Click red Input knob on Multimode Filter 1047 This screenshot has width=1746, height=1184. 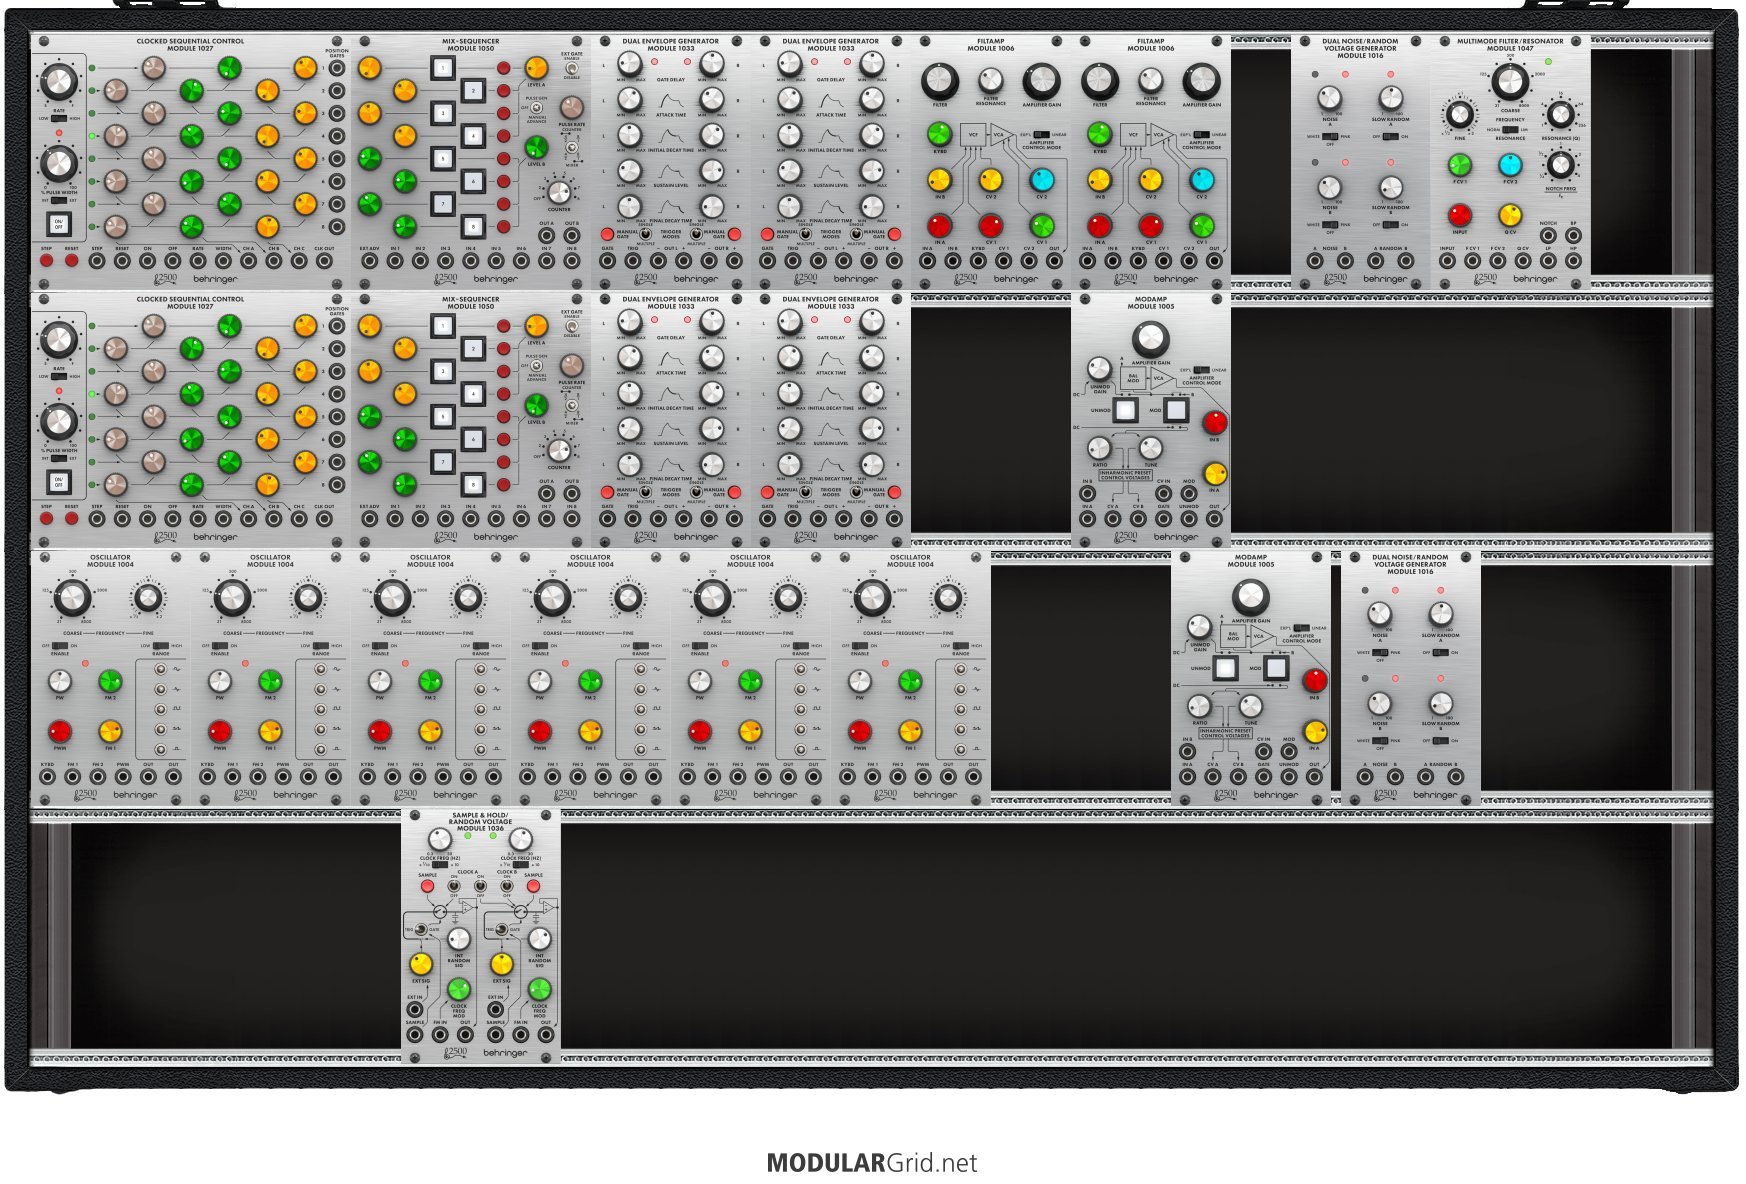click(x=1460, y=215)
